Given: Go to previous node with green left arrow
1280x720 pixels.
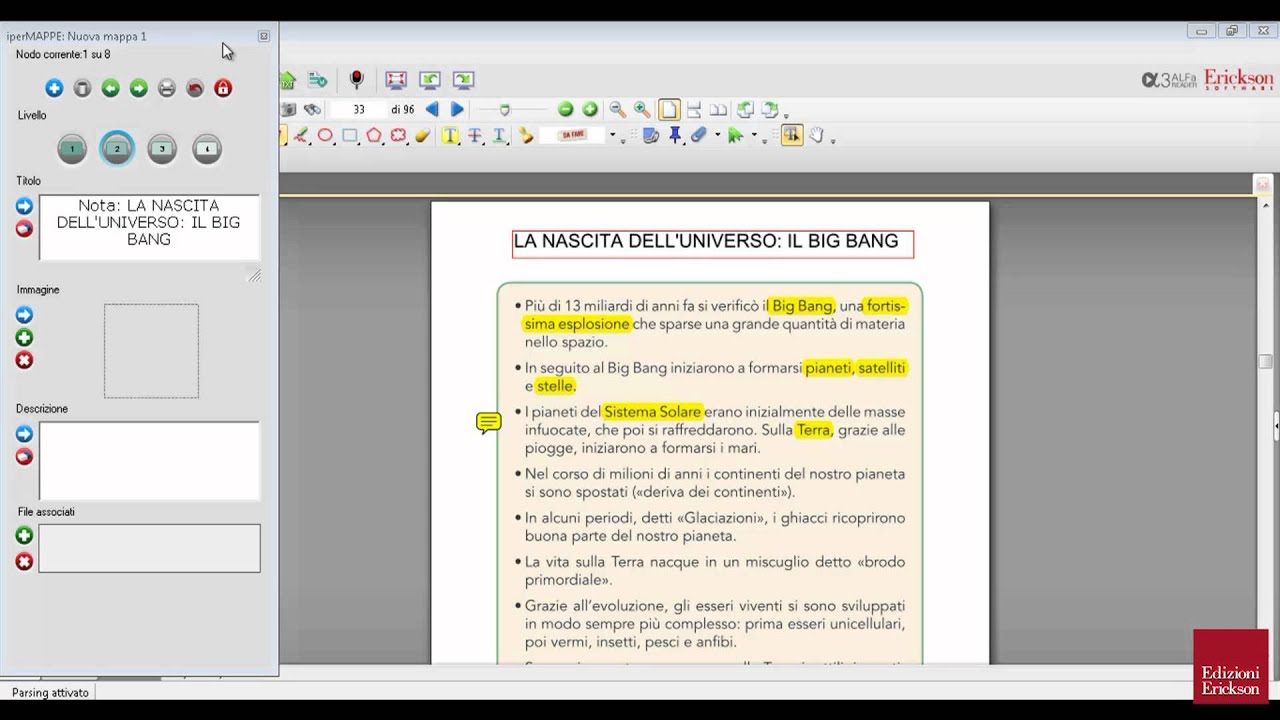Looking at the screenshot, I should (x=110, y=89).
